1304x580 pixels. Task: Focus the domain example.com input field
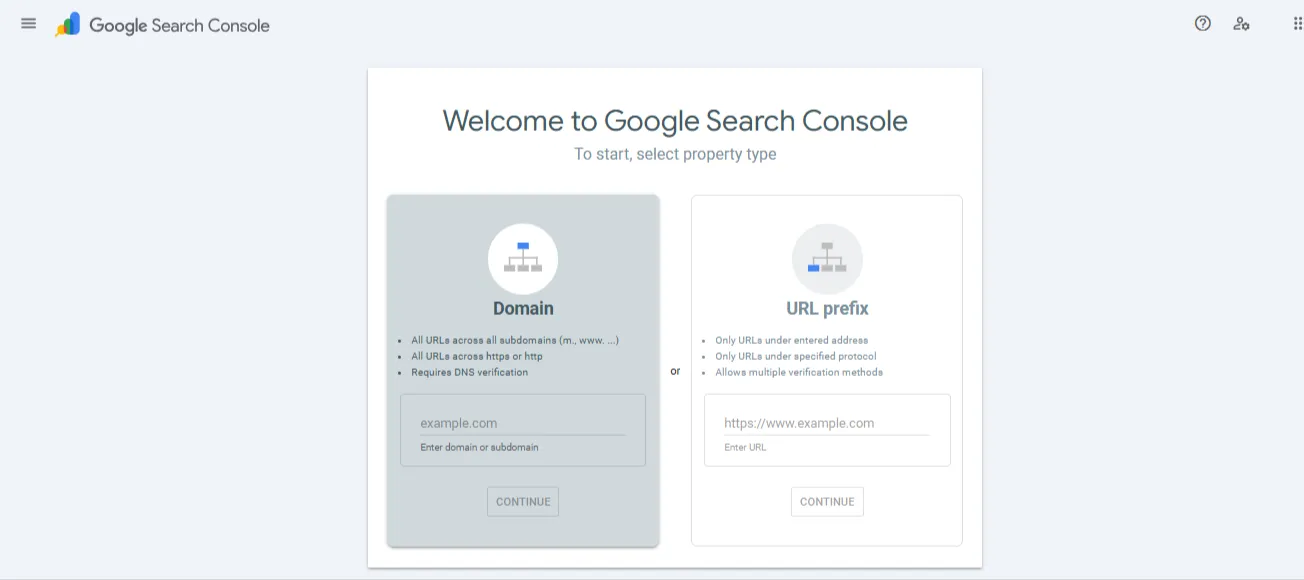click(x=522, y=422)
